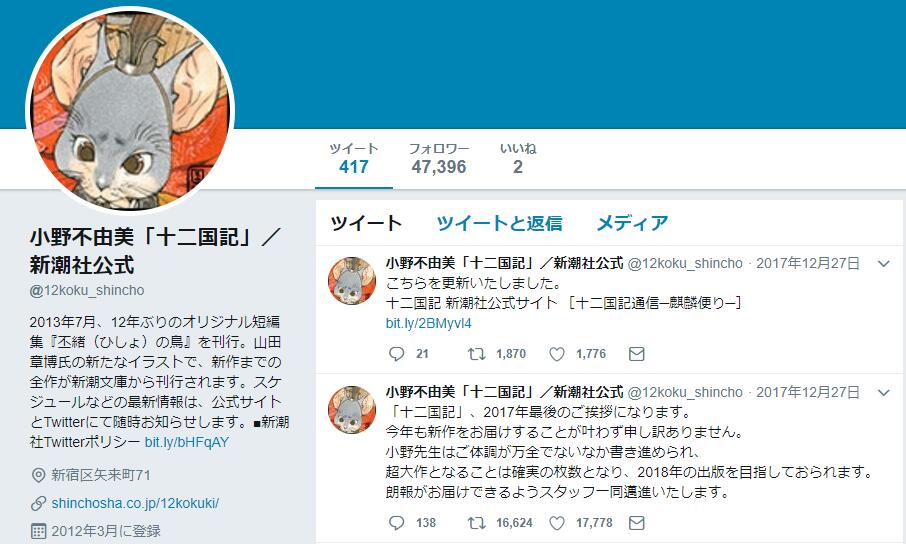Retweet the tweet with 16,624 retweets
The height and width of the screenshot is (544, 906).
pos(477,523)
